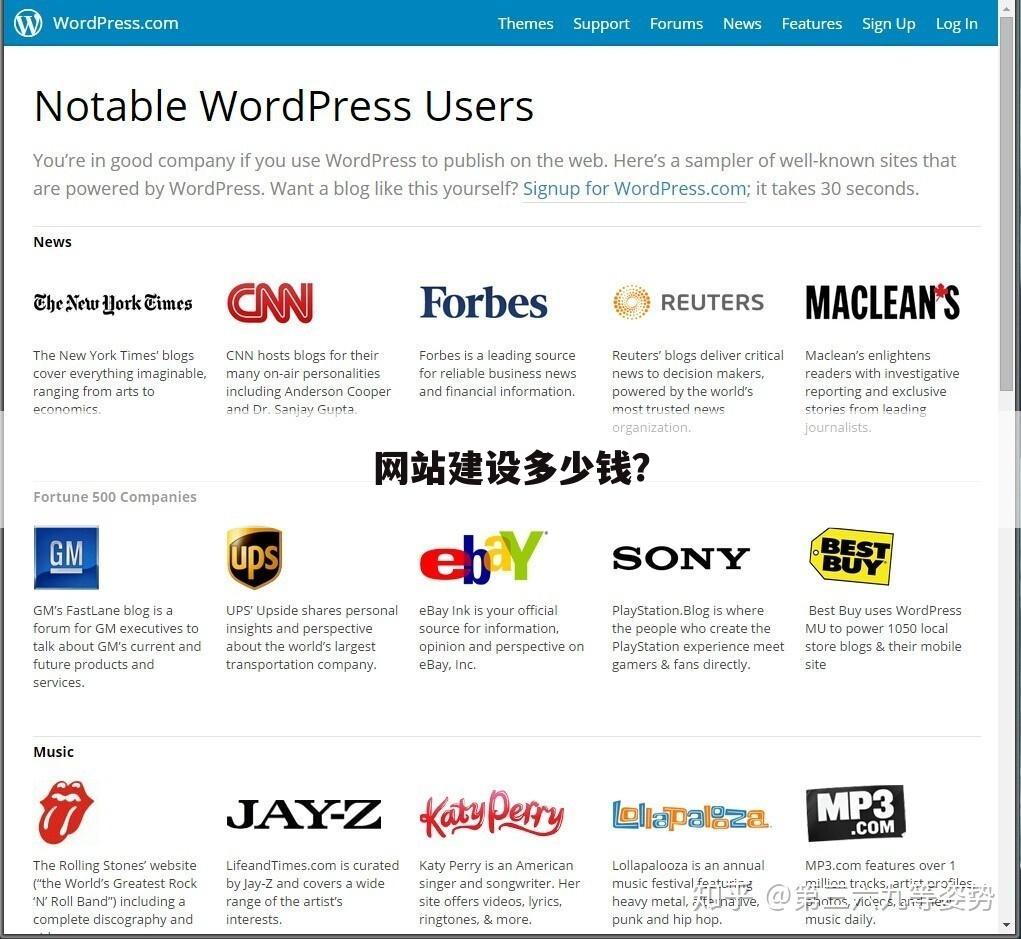Open the eBay logo
Screen dimensions: 1021x939
point(483,557)
